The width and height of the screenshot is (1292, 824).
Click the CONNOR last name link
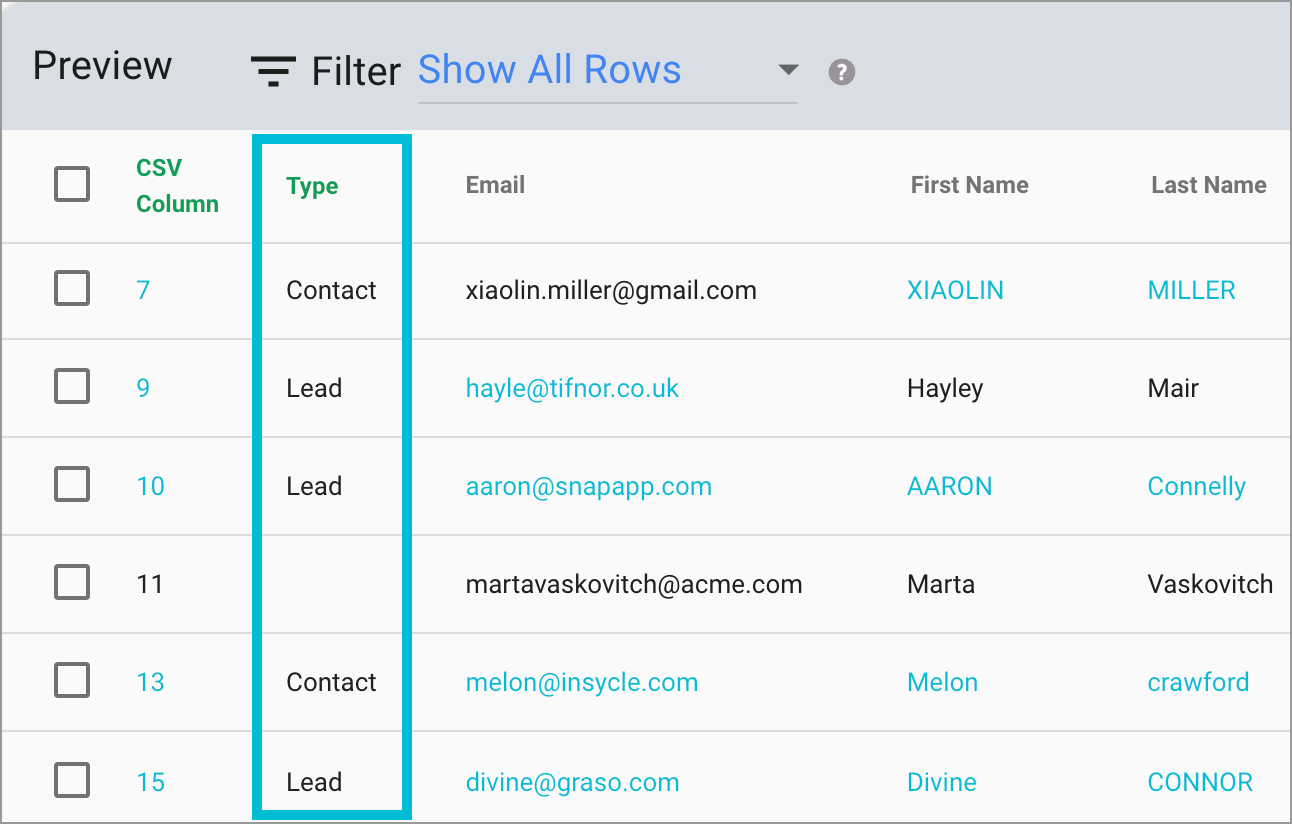pyautogui.click(x=1199, y=782)
